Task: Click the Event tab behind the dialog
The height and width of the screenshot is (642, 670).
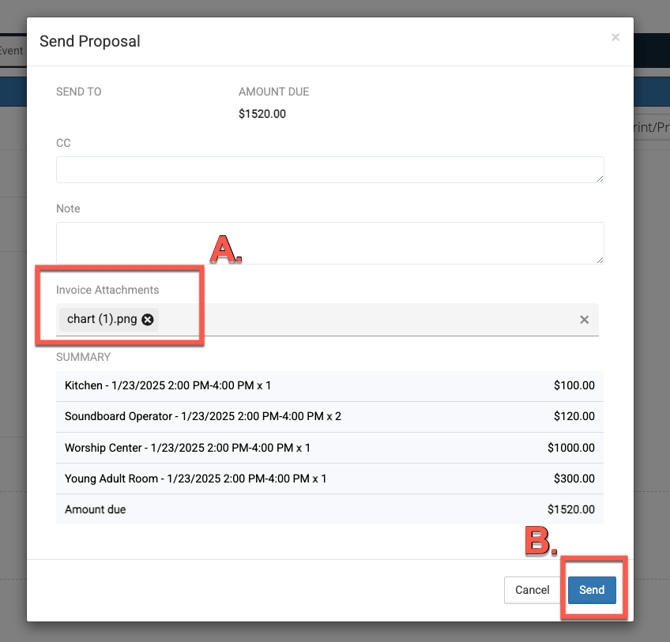Action: pyautogui.click(x=12, y=51)
